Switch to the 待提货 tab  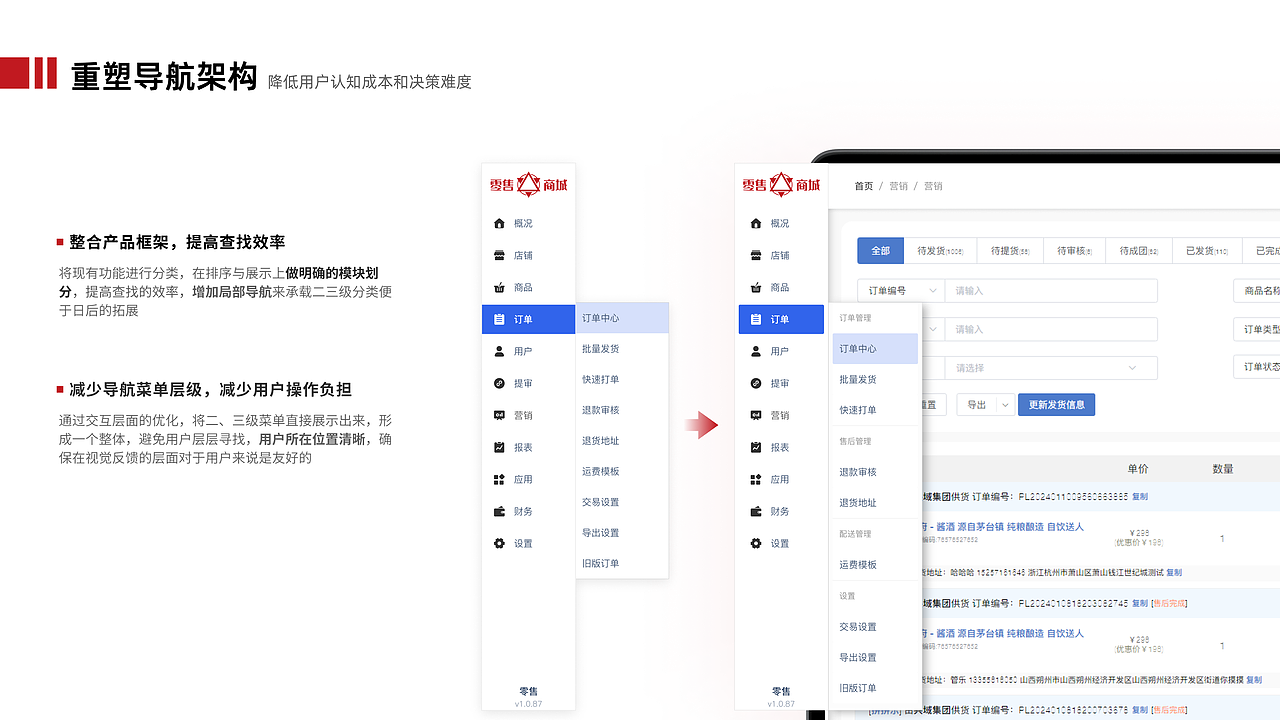(1010, 251)
